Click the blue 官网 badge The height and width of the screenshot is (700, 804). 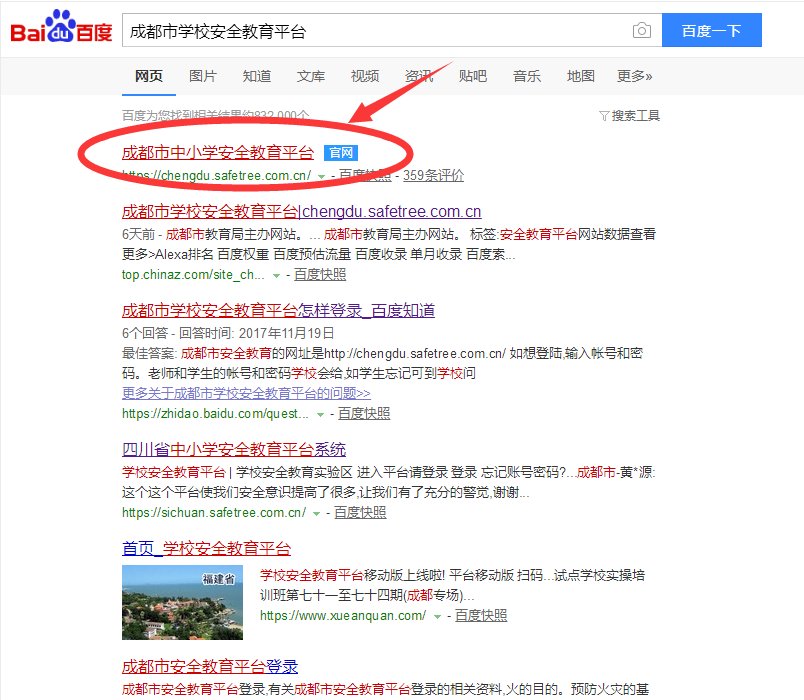(x=340, y=153)
